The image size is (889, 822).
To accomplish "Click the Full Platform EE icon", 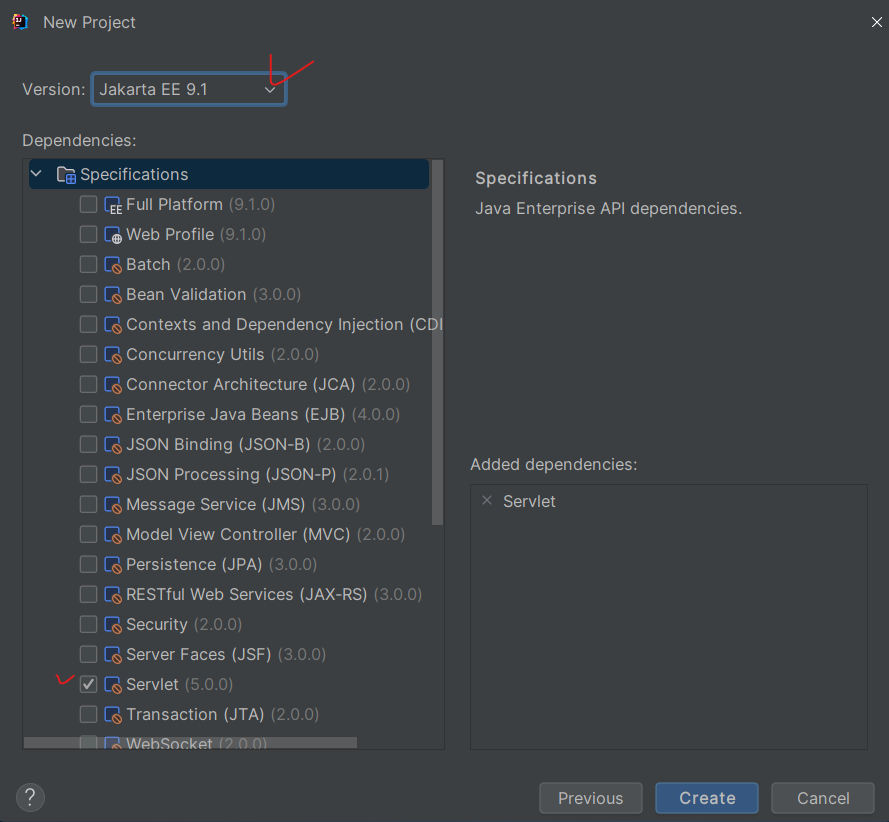I will (113, 205).
